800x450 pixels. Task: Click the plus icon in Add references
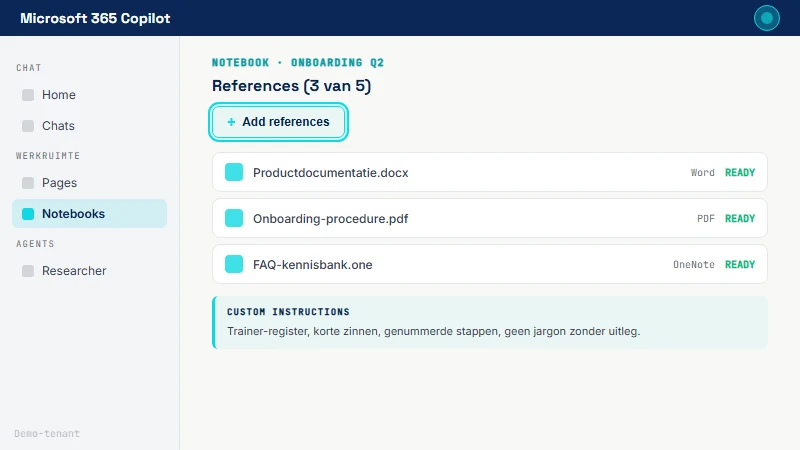pos(231,122)
